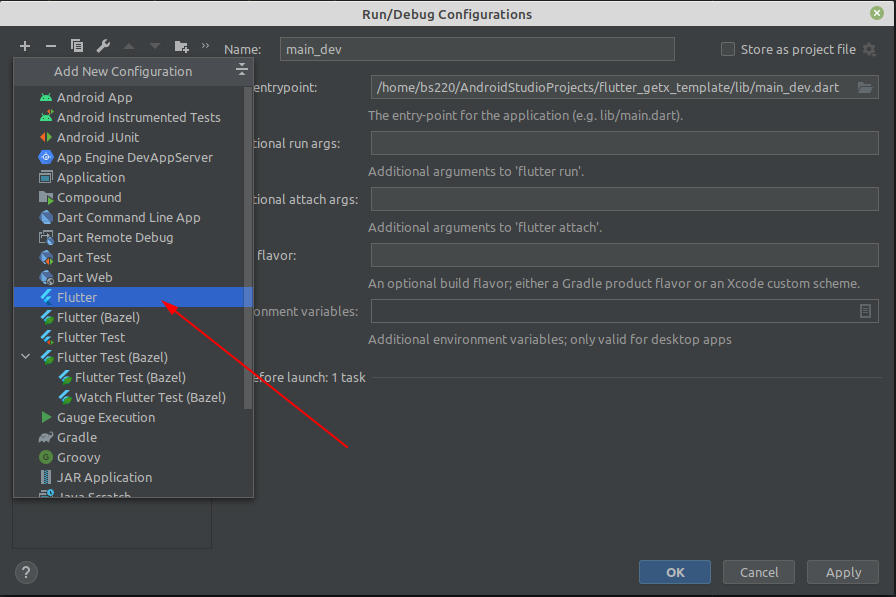Browse for entrypoint with folder icon
The width and height of the screenshot is (896, 597).
[865, 87]
